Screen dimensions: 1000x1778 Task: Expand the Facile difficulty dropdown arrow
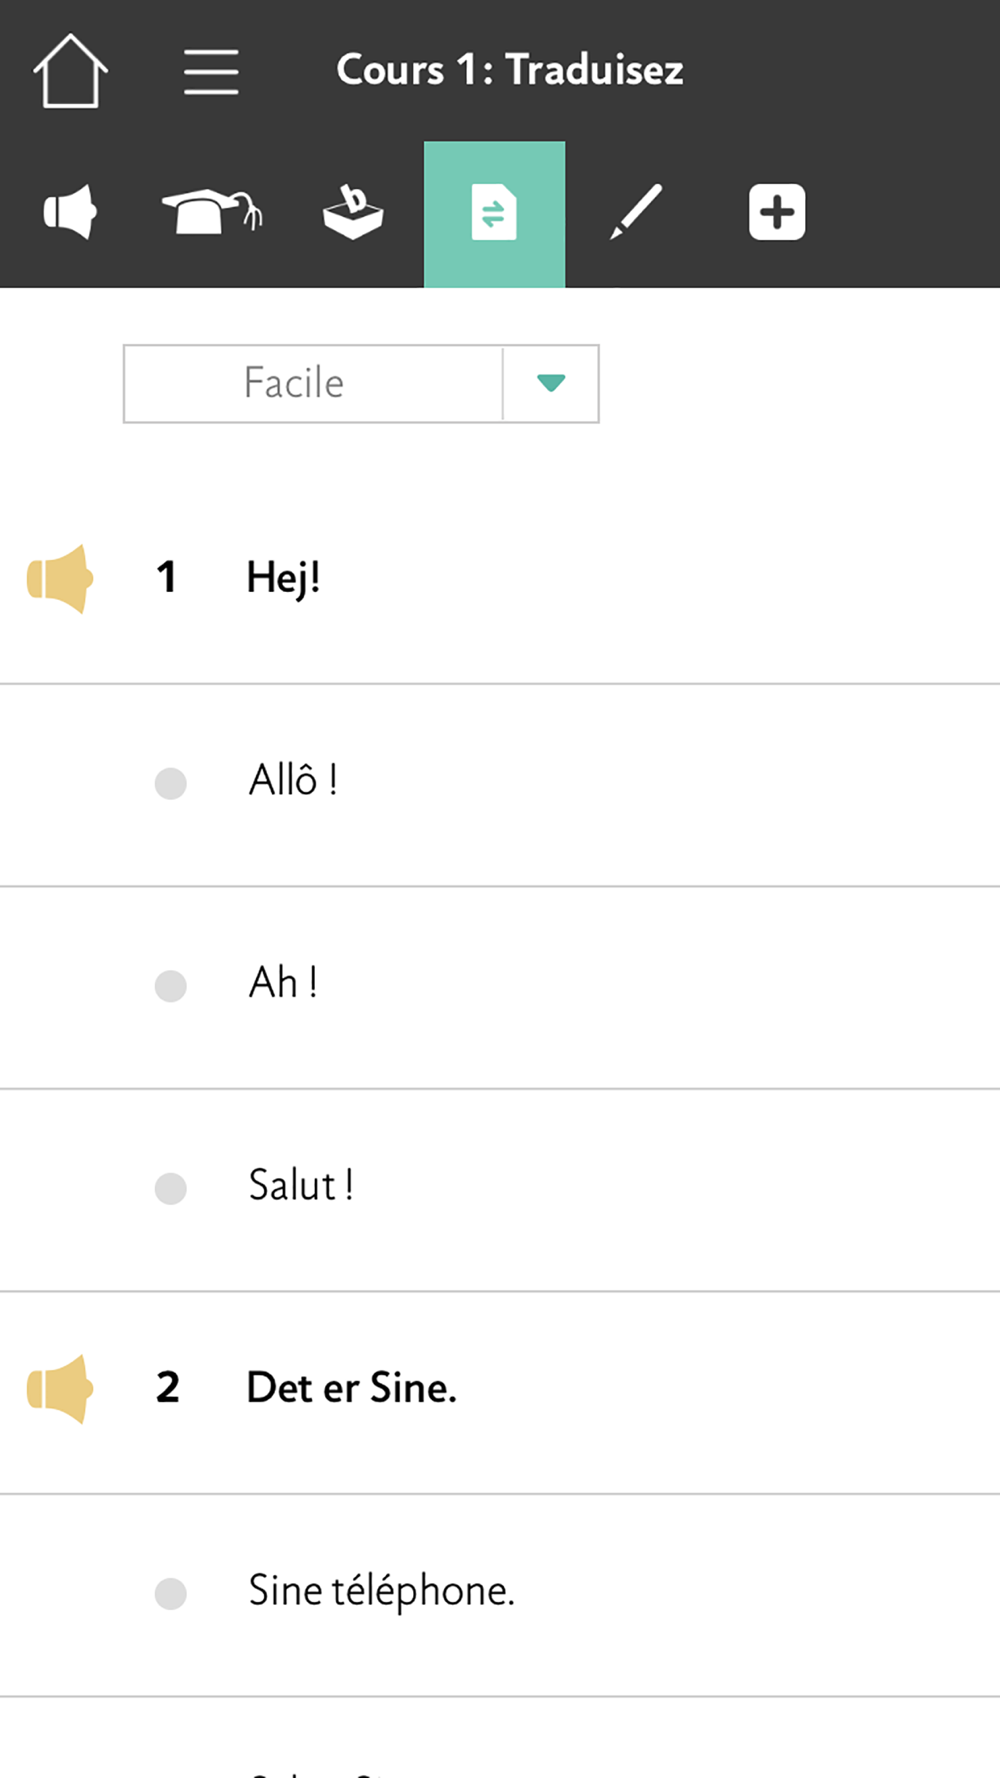551,384
